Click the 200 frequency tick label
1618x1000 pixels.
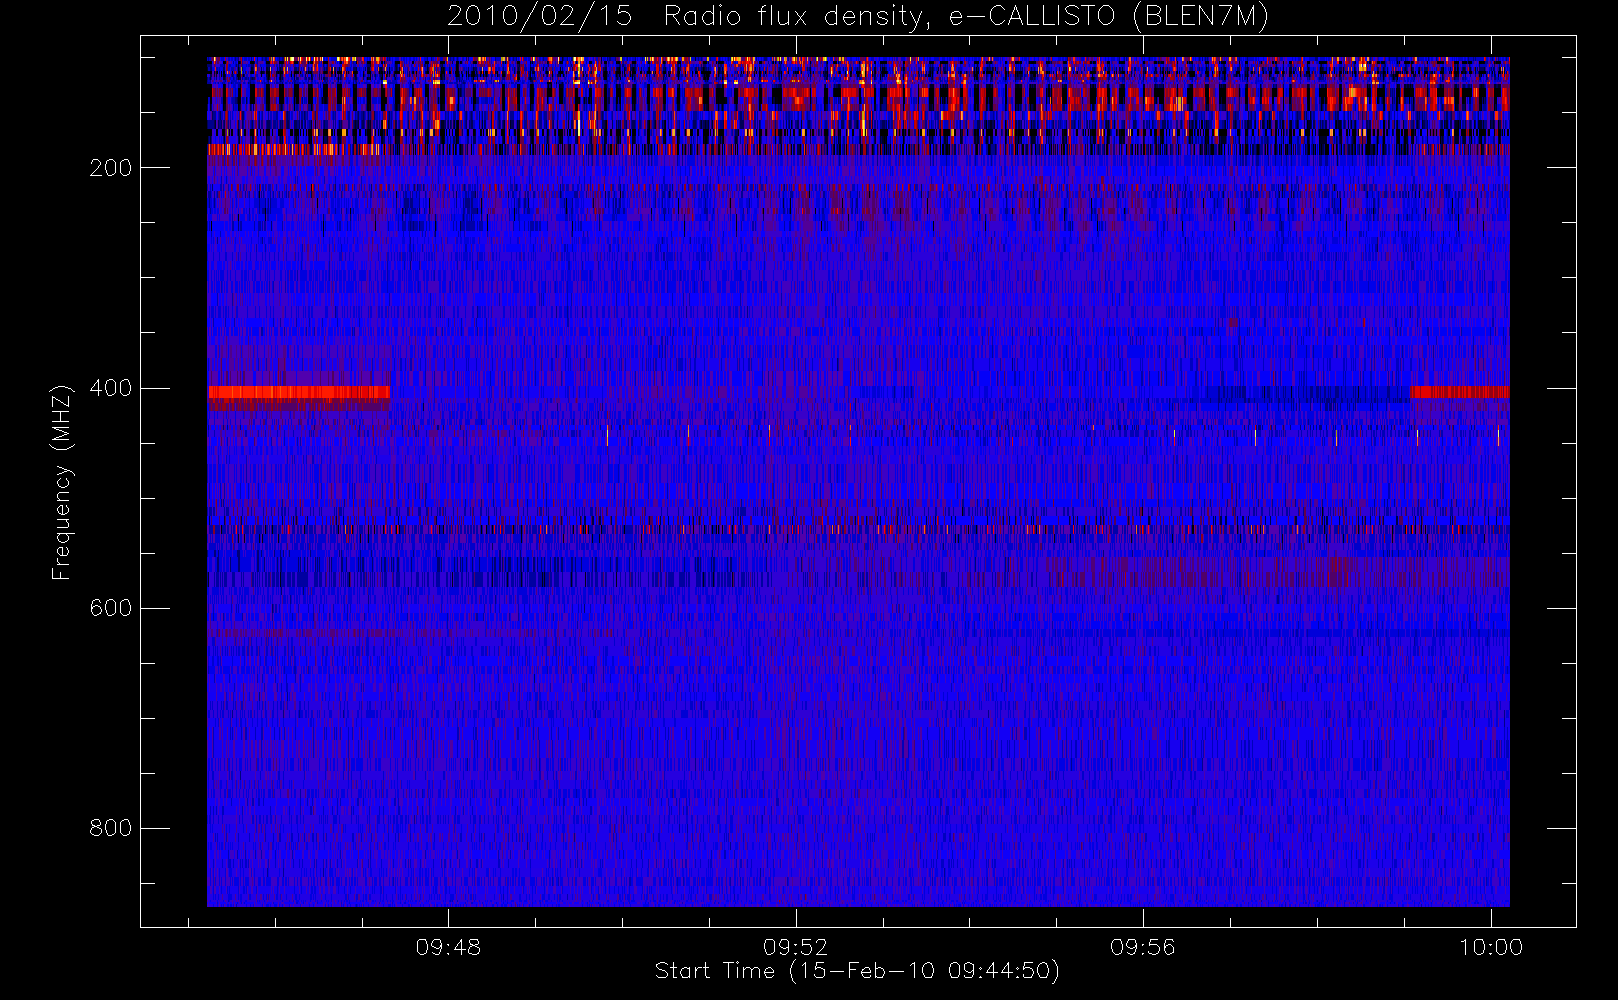[x=110, y=168]
